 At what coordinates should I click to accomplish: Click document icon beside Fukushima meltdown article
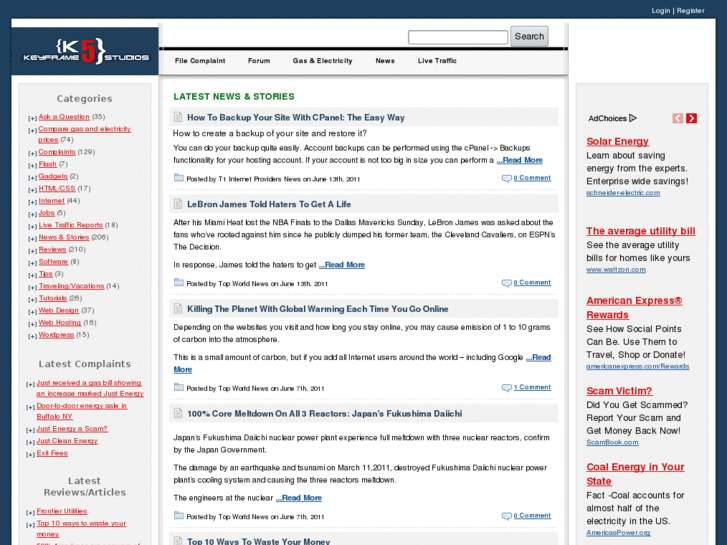(178, 413)
